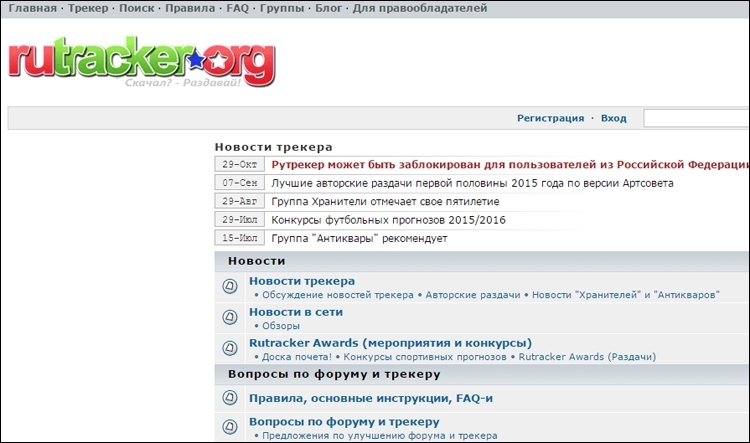Open Rutracker Awards (мероприятия и конкурсы) forum
Image resolution: width=750 pixels, height=443 pixels.
click(390, 343)
